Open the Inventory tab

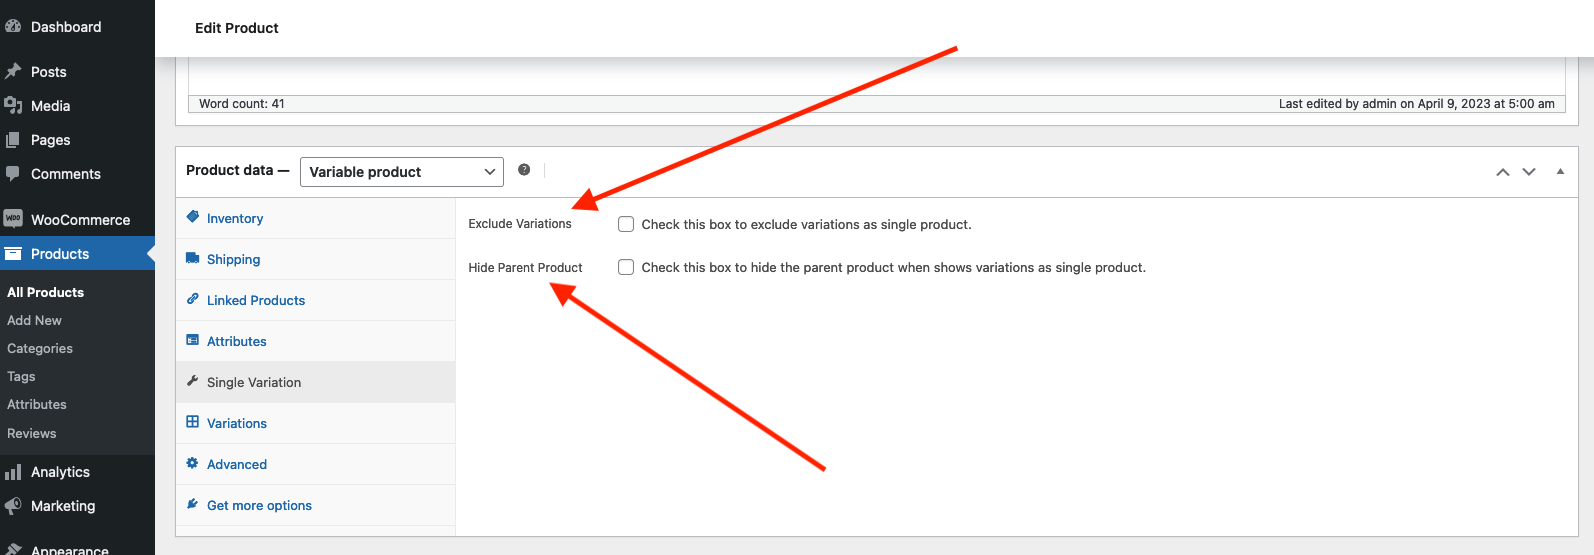click(316, 218)
